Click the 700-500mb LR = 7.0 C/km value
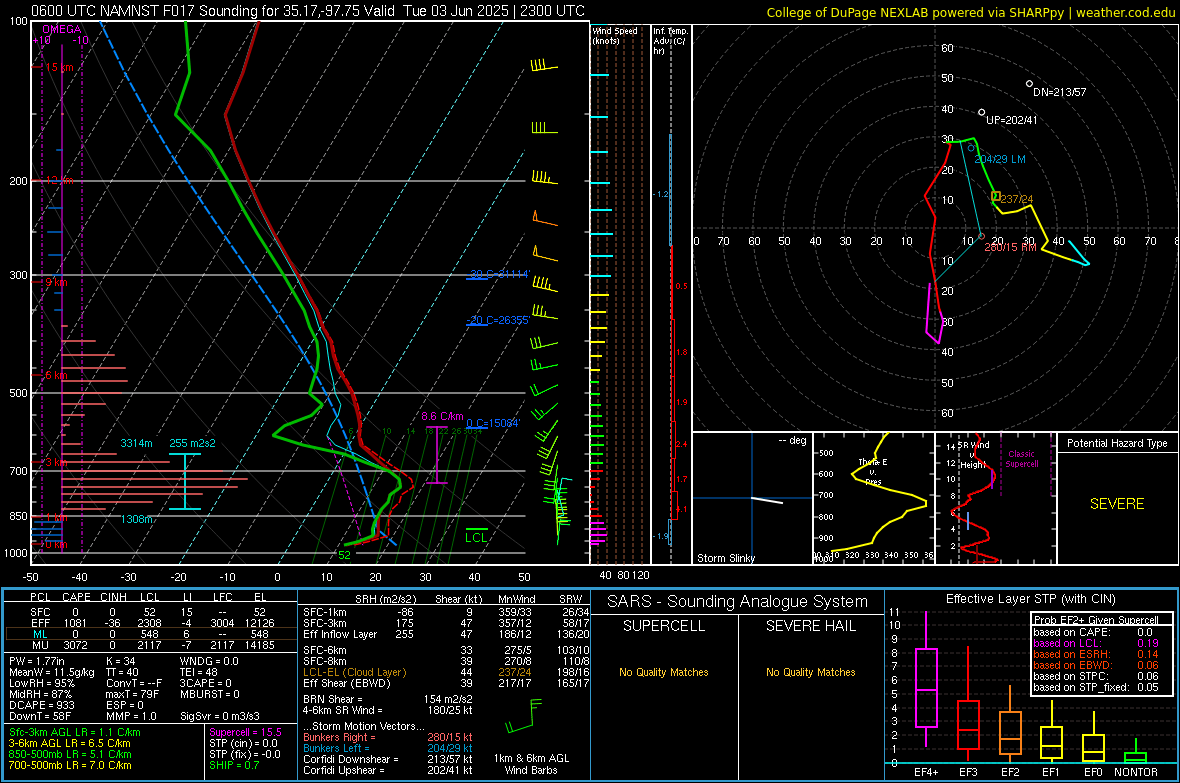Screen dimensions: 1180x783 click(x=70, y=765)
